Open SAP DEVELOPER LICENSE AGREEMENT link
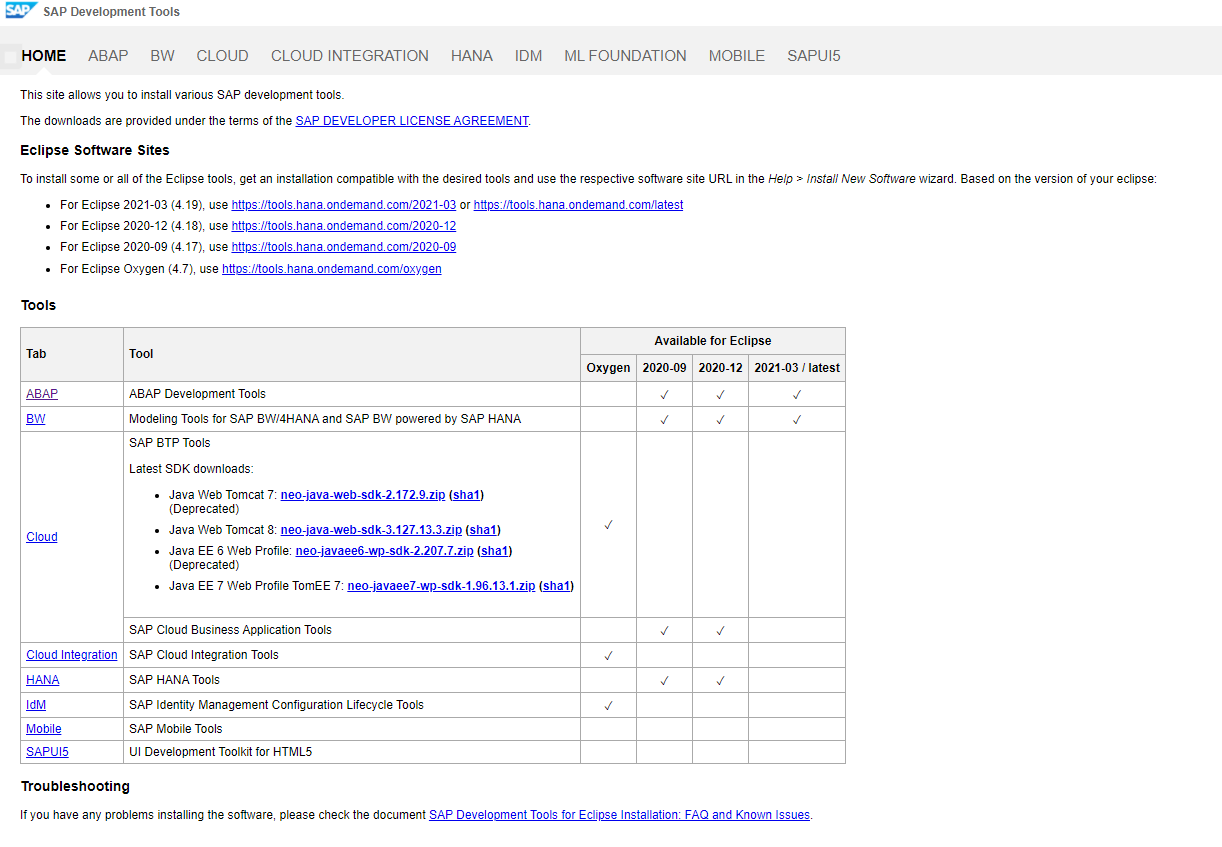Viewport: 1222px width, 847px height. pyautogui.click(x=412, y=121)
